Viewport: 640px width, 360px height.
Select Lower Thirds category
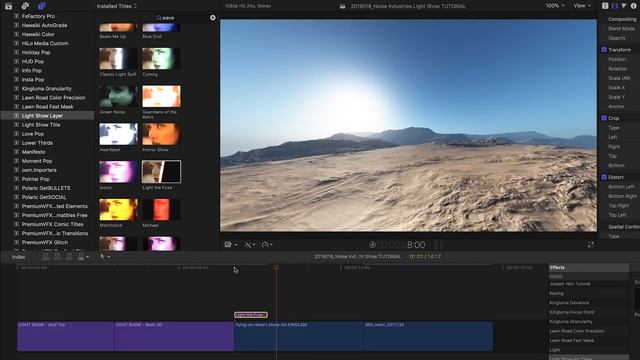coord(37,143)
